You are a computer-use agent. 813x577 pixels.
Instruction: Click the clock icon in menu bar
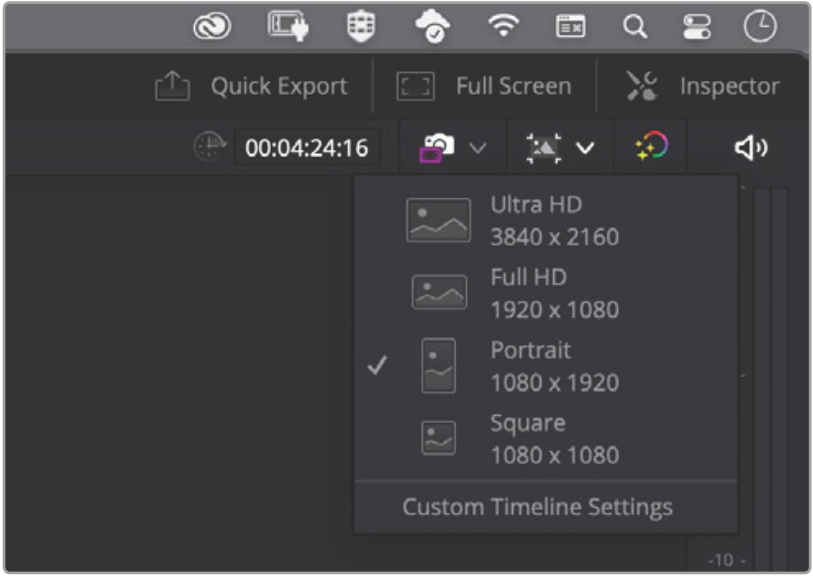(760, 27)
